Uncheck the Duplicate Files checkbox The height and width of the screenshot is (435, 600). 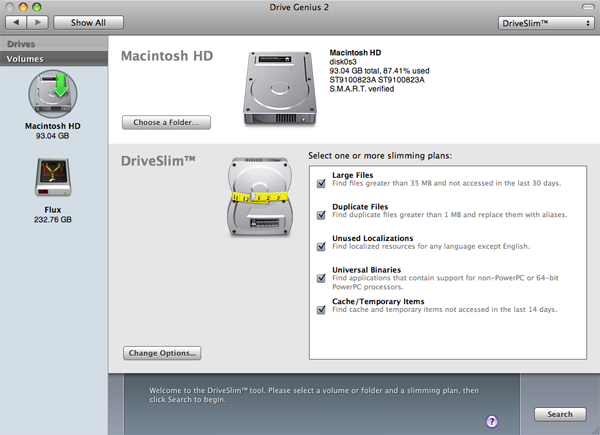[321, 215]
